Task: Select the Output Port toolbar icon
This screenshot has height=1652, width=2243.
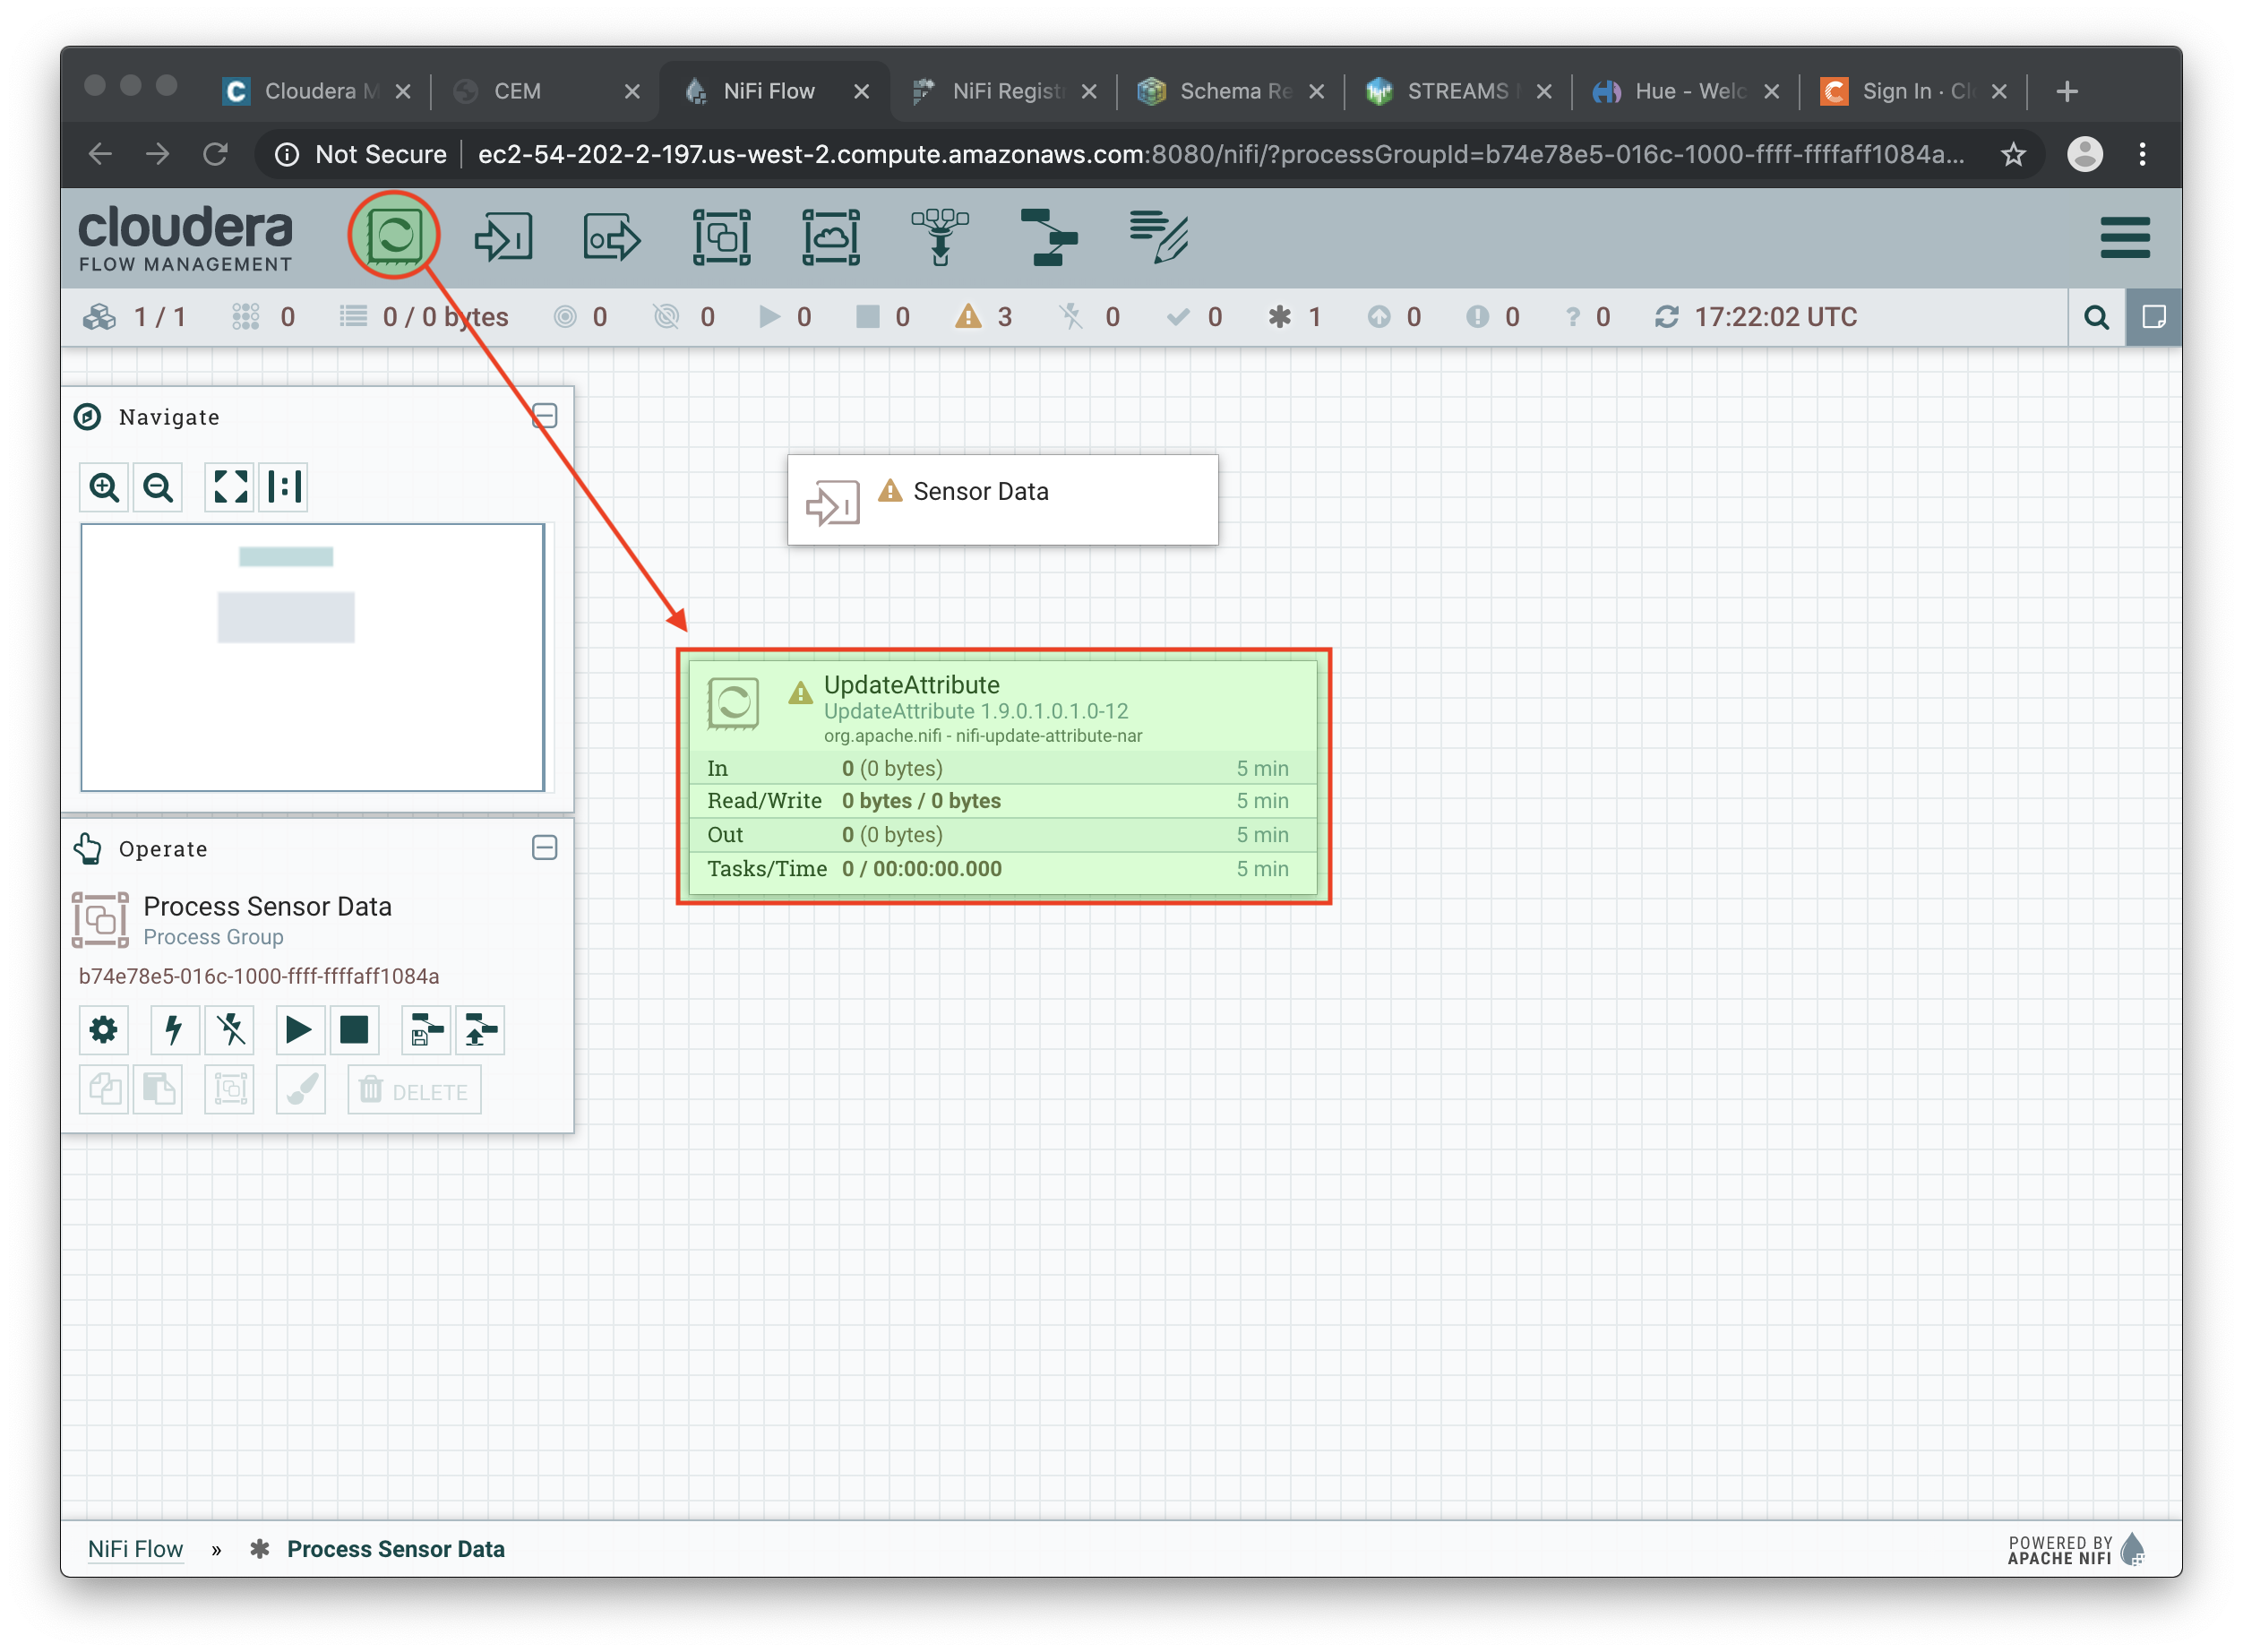Action: pos(611,237)
